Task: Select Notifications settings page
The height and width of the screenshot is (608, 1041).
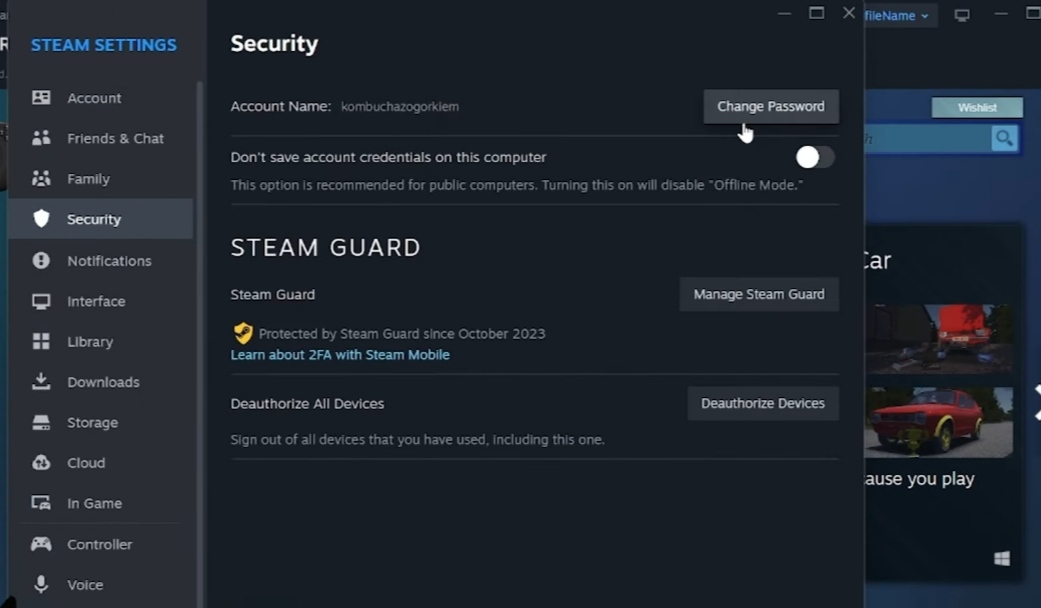Action: click(x=101, y=260)
